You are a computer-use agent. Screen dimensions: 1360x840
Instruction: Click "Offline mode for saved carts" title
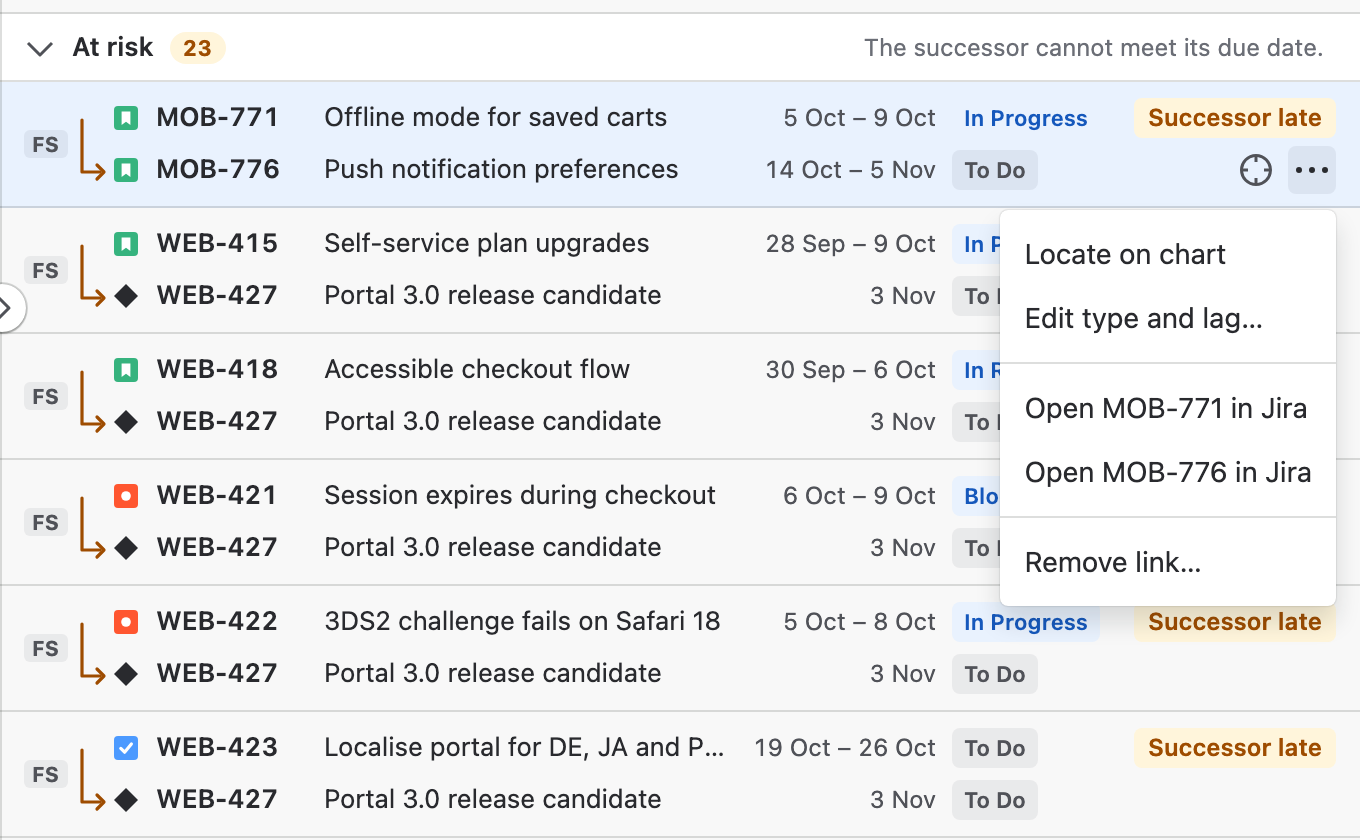point(496,118)
